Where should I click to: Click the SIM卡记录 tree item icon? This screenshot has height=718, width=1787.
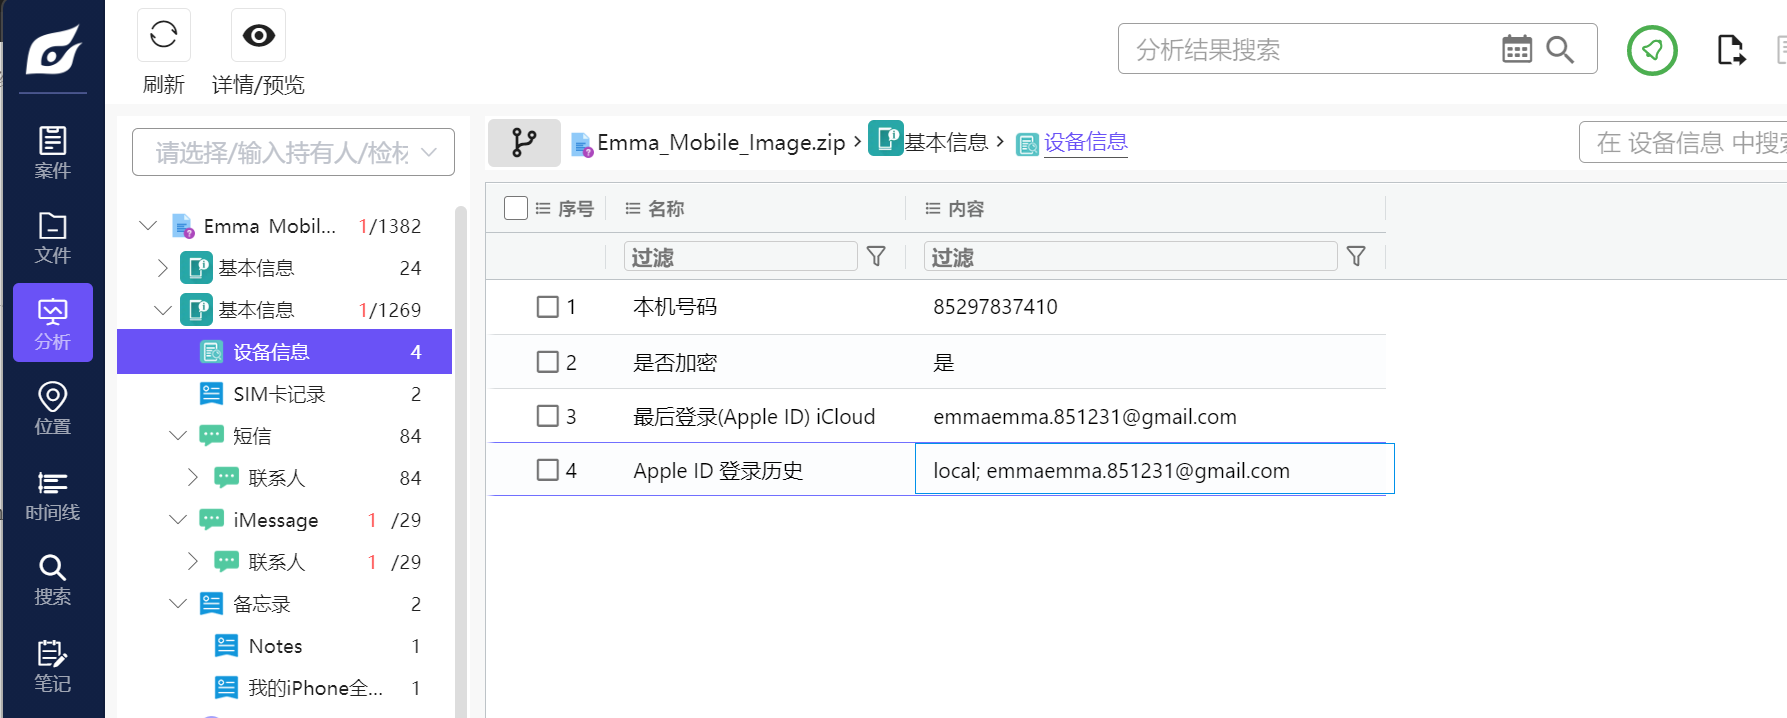[211, 394]
